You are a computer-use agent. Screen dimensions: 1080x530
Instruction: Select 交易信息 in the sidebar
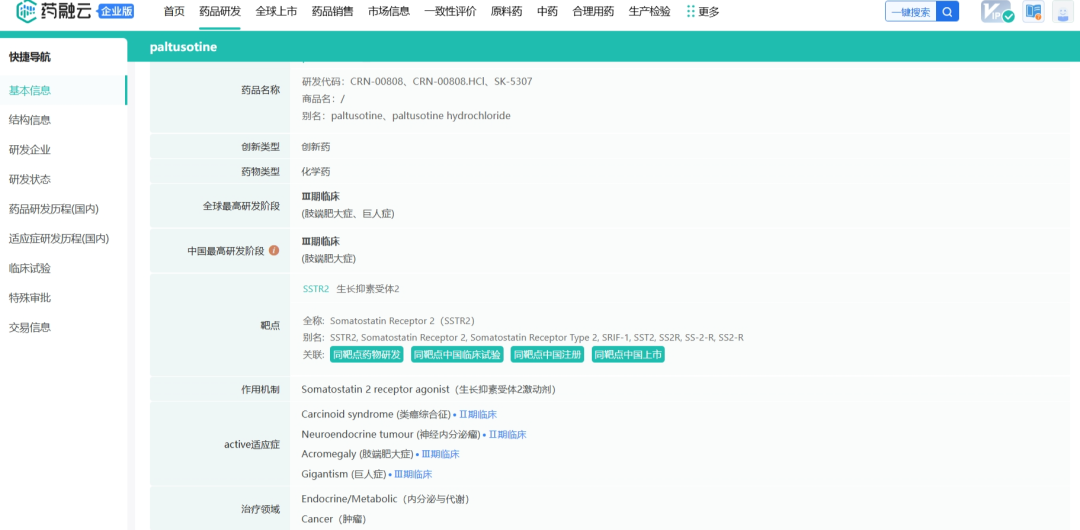click(x=30, y=327)
